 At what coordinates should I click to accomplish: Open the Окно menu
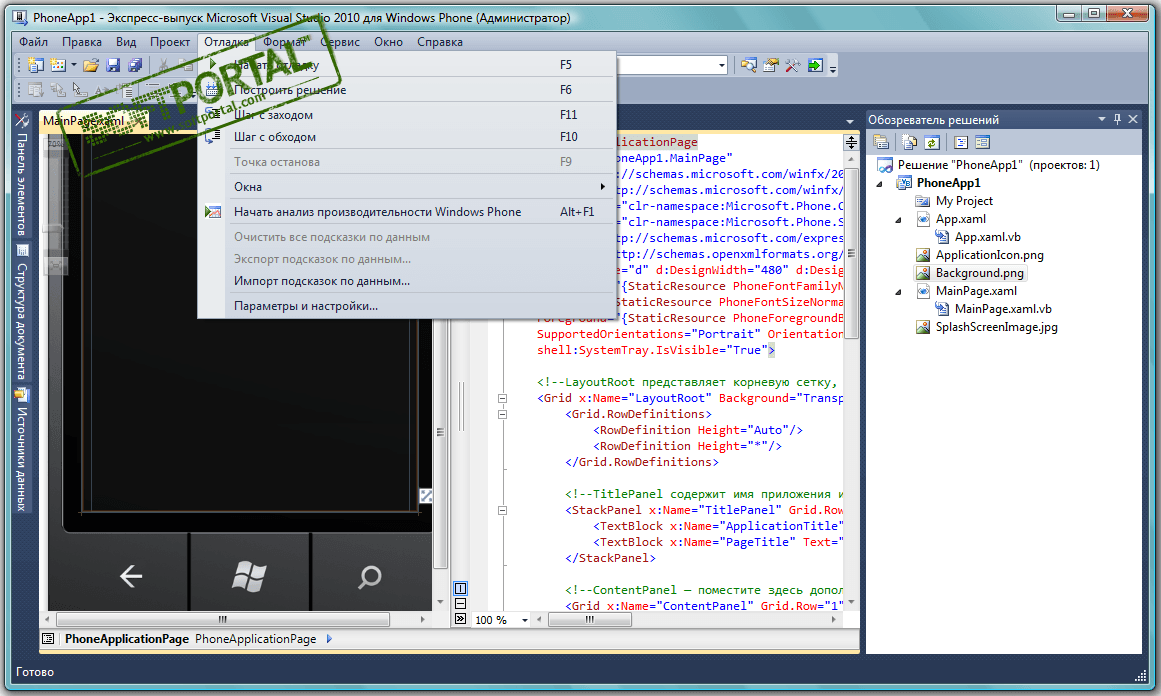pyautogui.click(x=388, y=42)
